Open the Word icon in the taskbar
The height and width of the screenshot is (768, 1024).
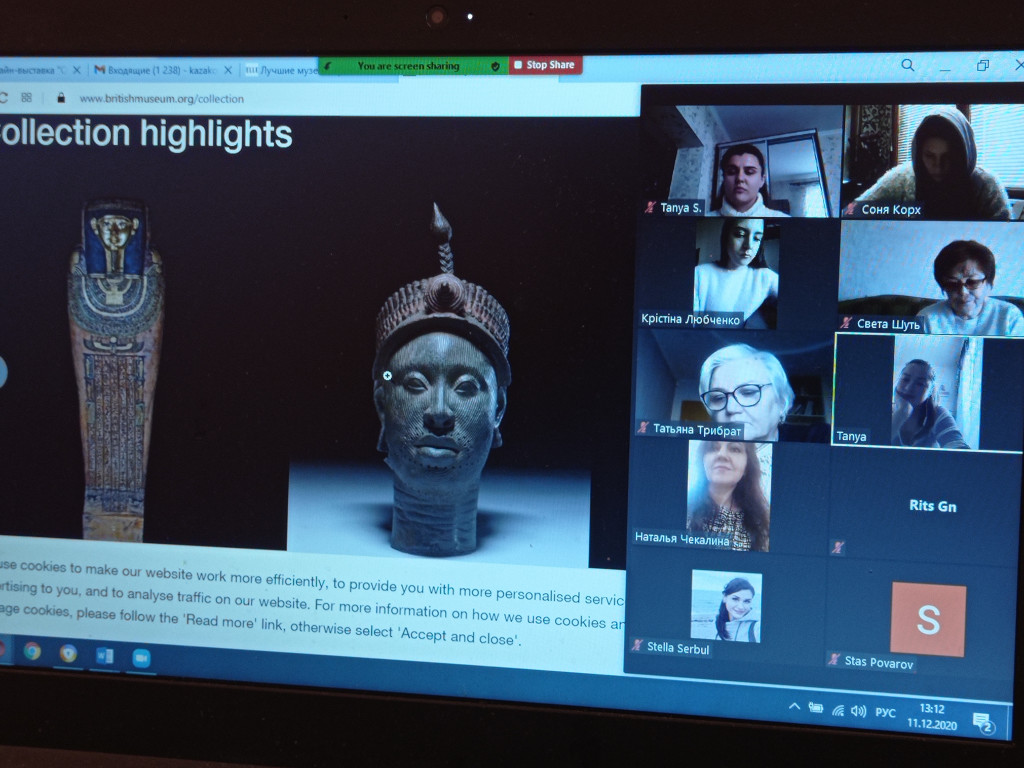104,655
